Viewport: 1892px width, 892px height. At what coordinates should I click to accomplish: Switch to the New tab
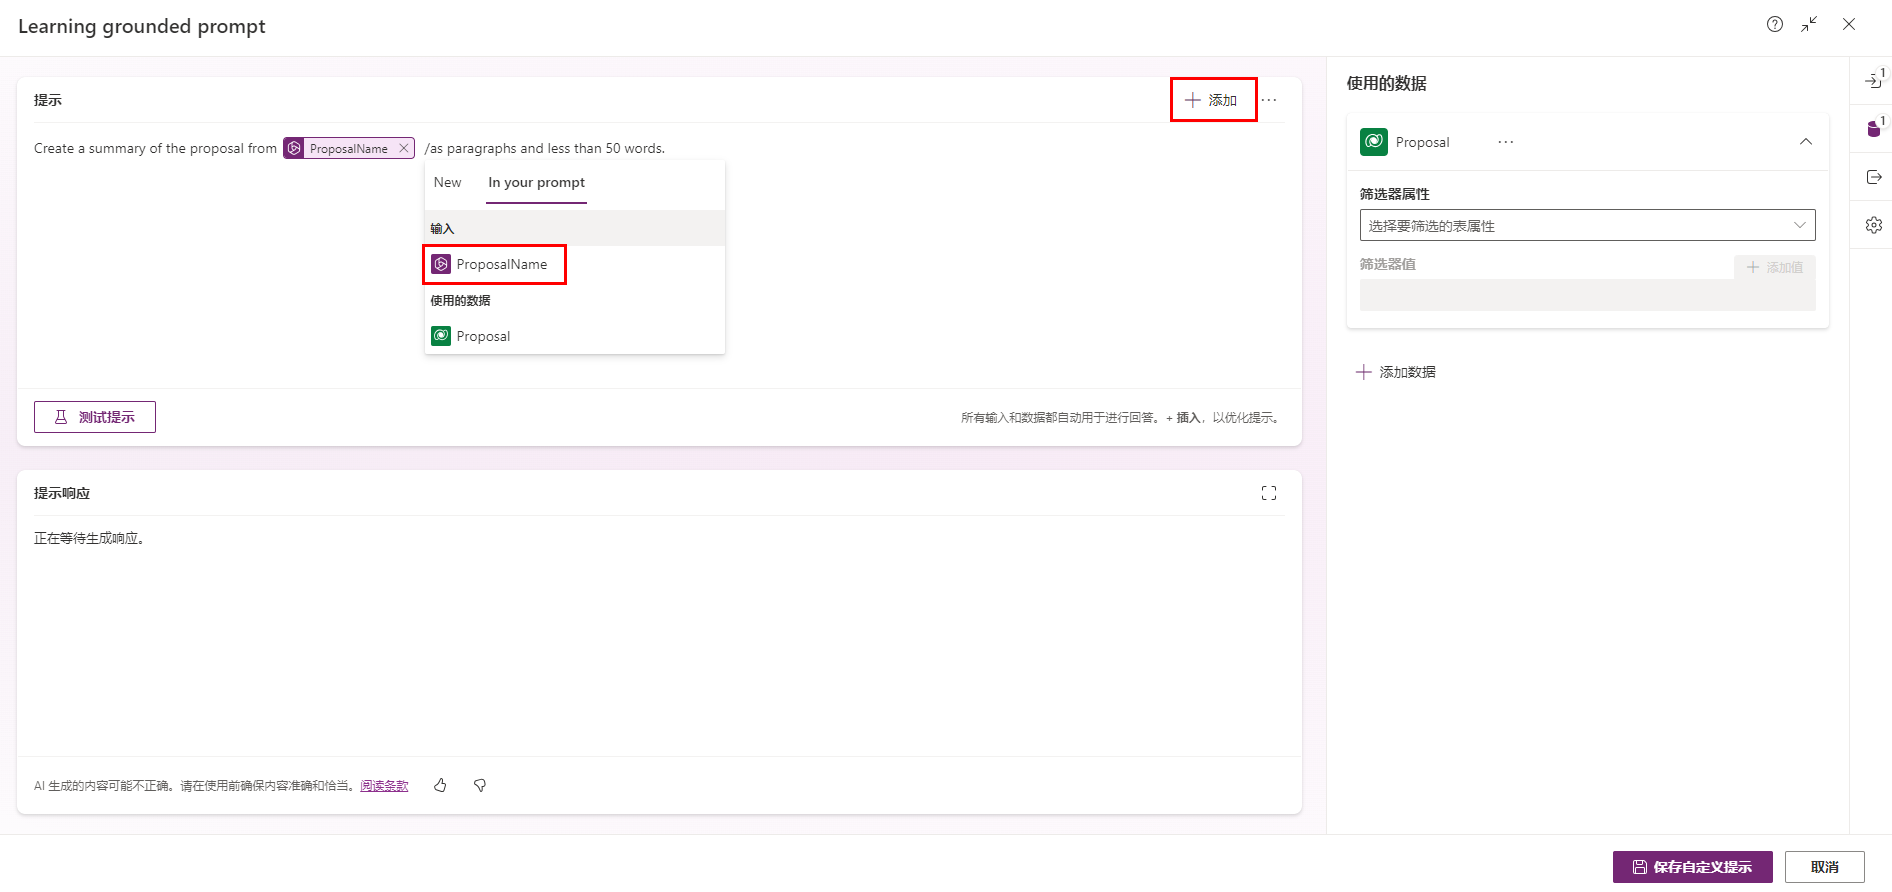click(447, 182)
